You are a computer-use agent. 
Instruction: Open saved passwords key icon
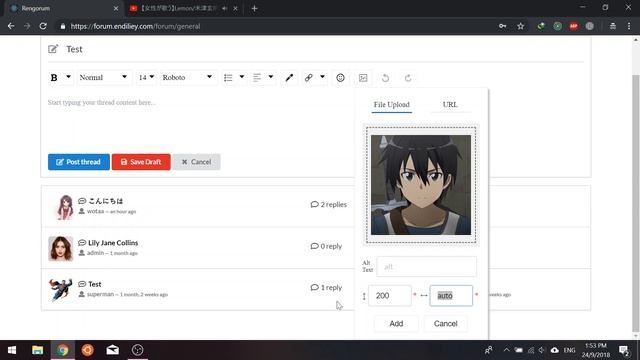502,26
